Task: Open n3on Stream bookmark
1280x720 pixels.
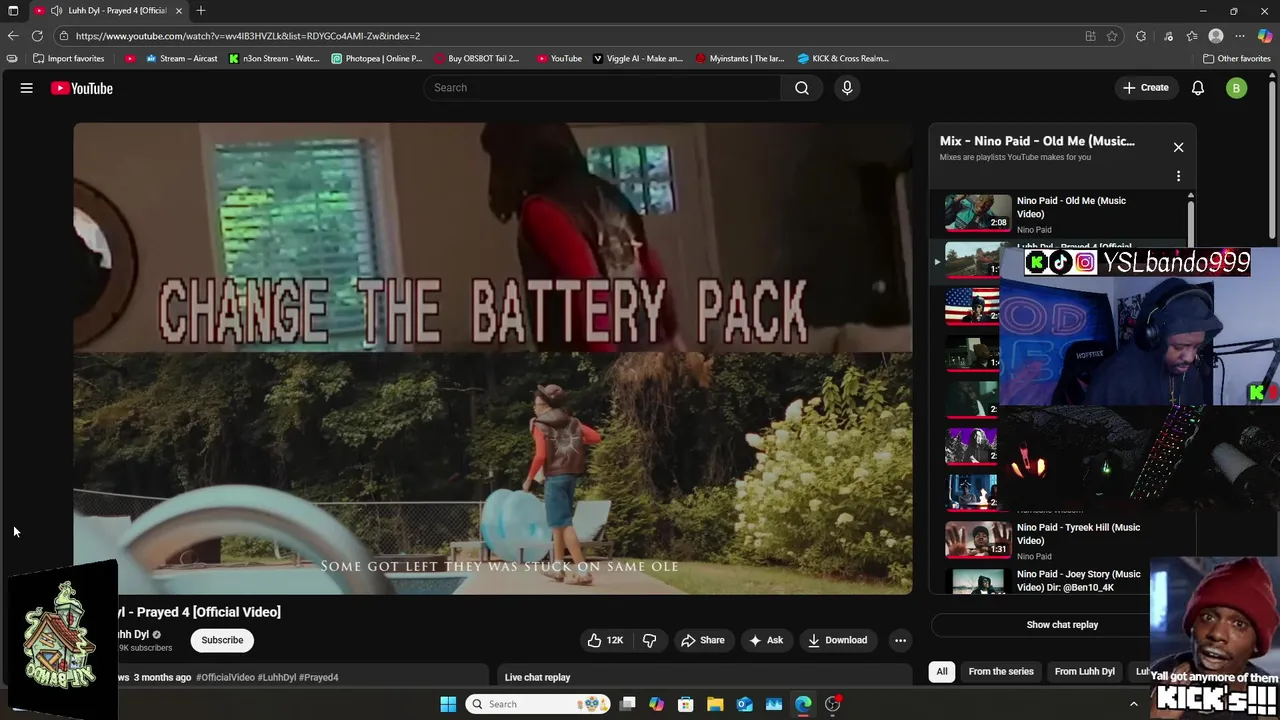Action: tap(274, 58)
